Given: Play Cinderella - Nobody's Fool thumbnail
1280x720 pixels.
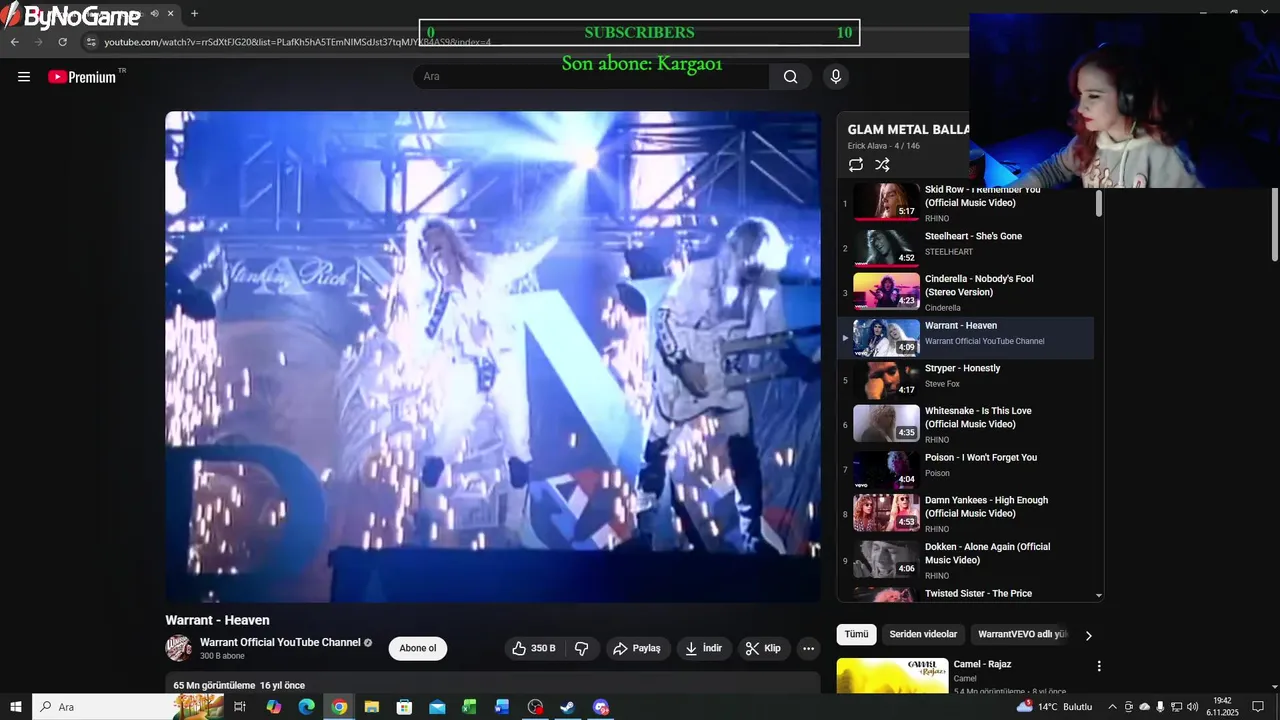Looking at the screenshot, I should pyautogui.click(x=886, y=291).
